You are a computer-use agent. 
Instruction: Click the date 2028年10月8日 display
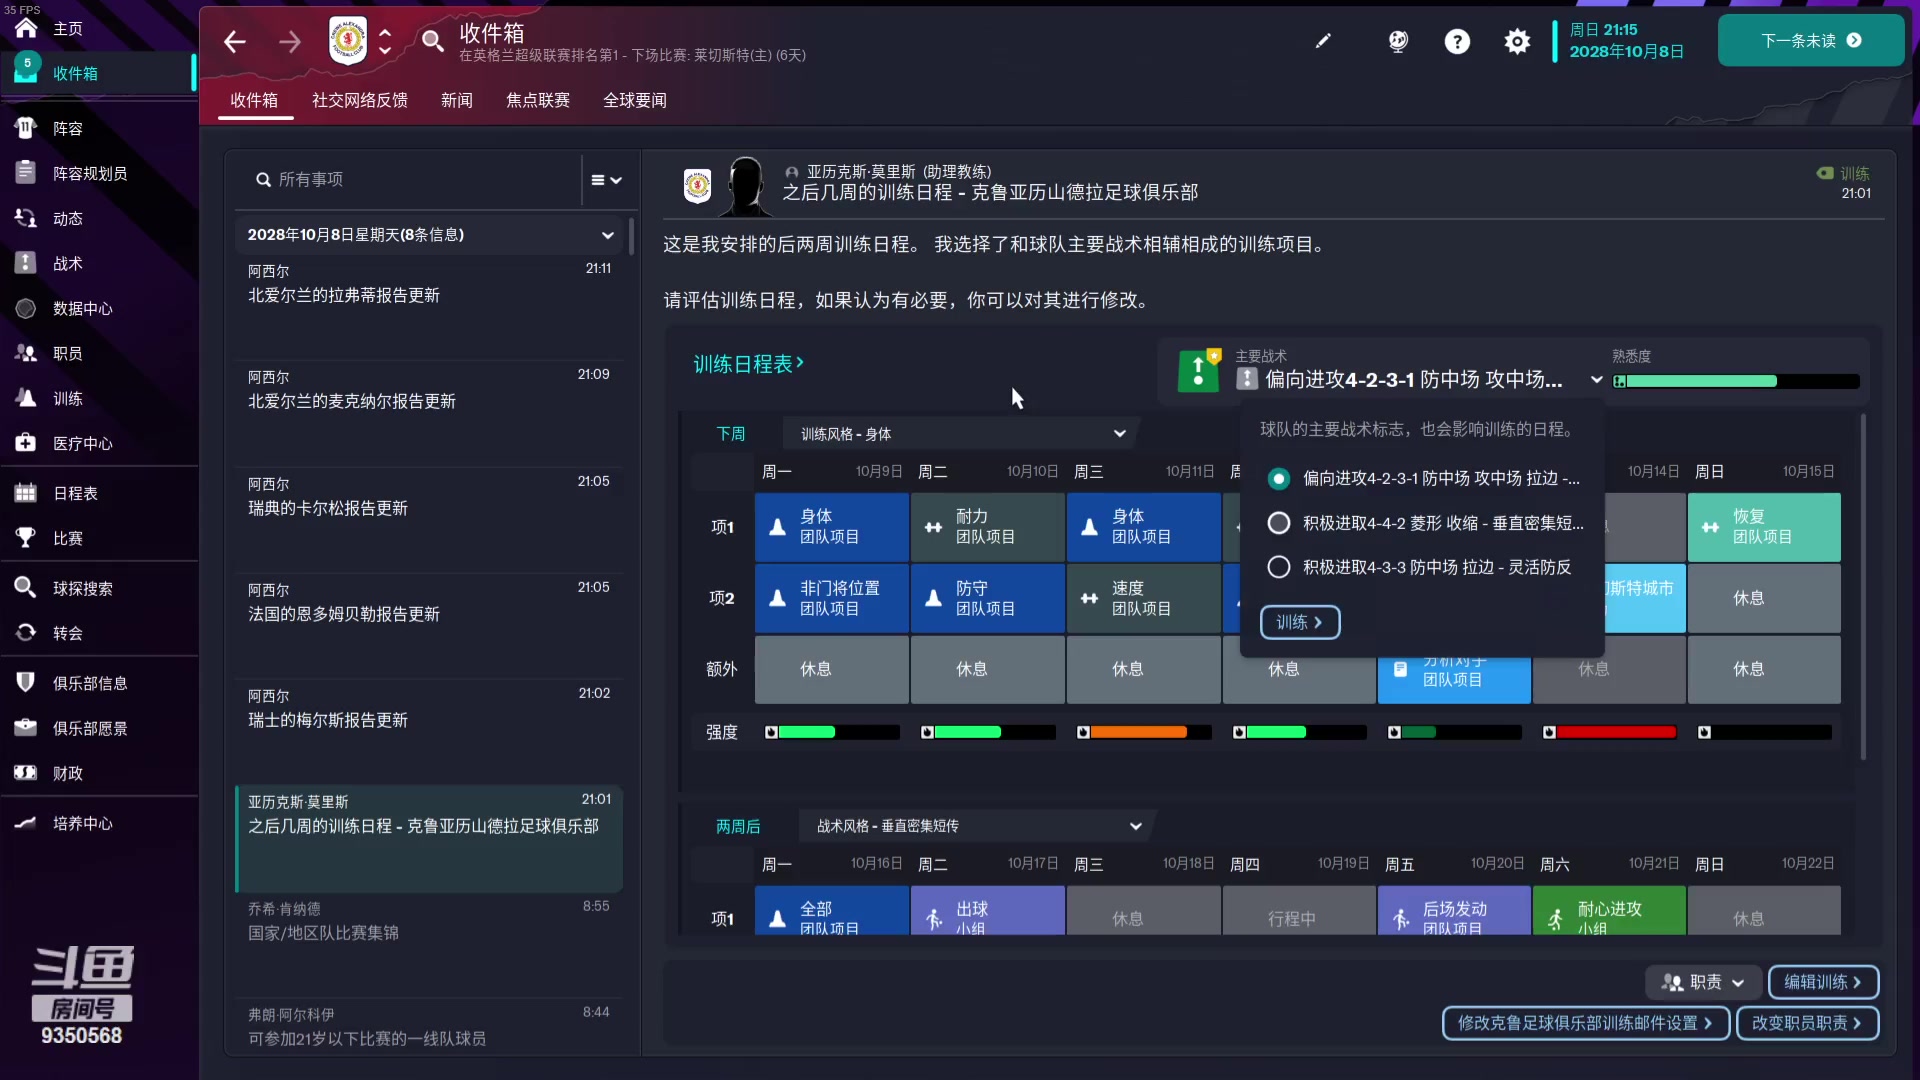[1626, 51]
